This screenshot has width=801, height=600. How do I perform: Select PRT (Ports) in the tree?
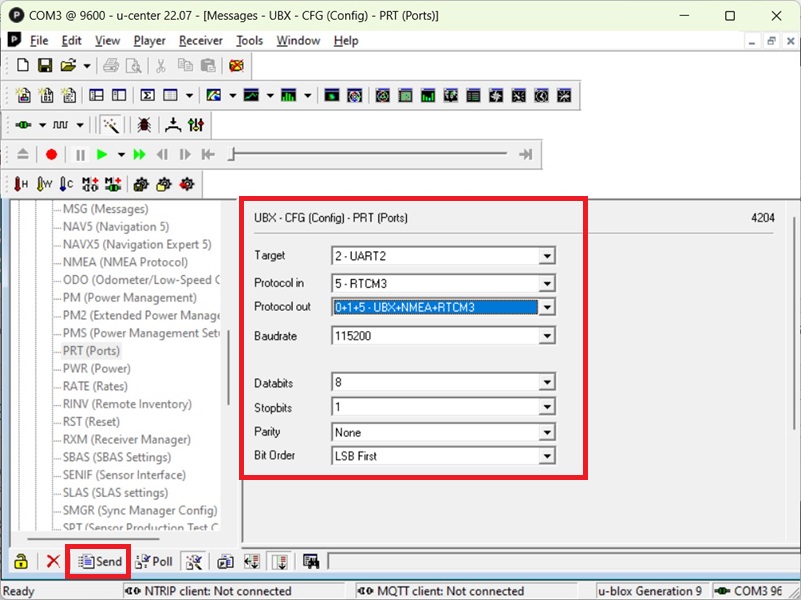(x=91, y=351)
